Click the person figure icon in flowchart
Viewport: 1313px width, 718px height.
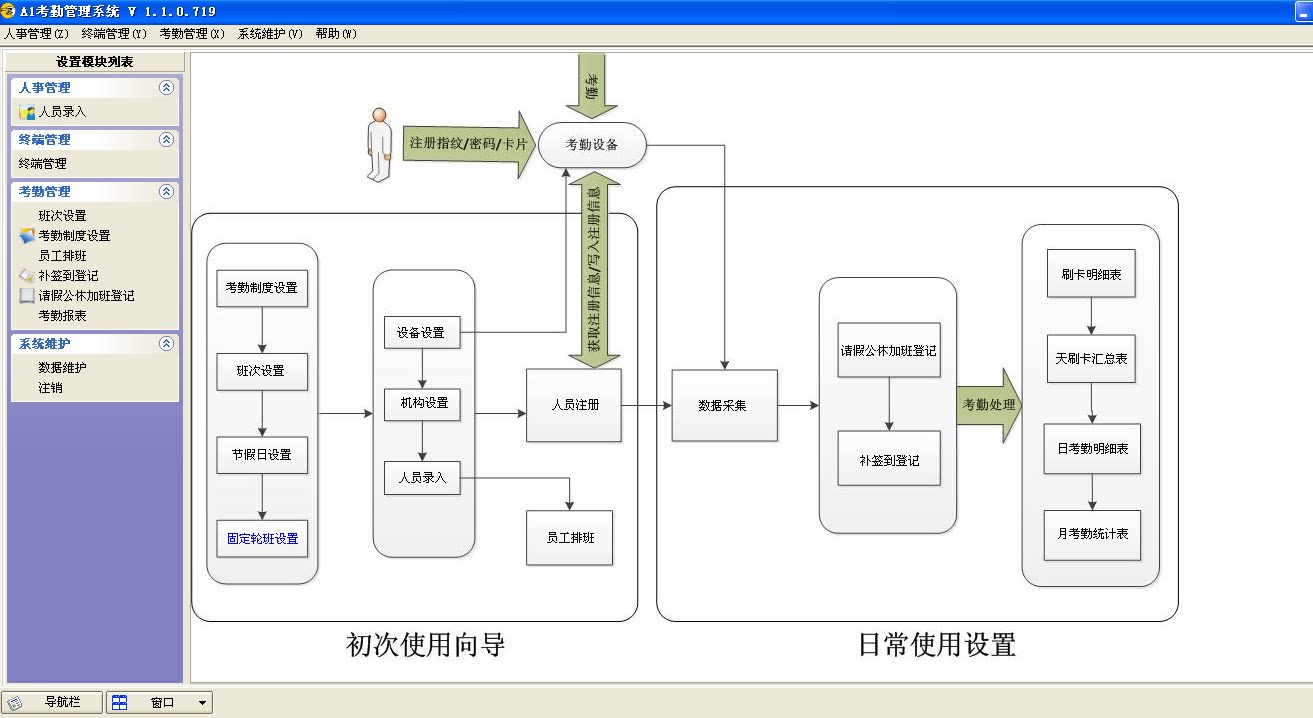[x=379, y=145]
